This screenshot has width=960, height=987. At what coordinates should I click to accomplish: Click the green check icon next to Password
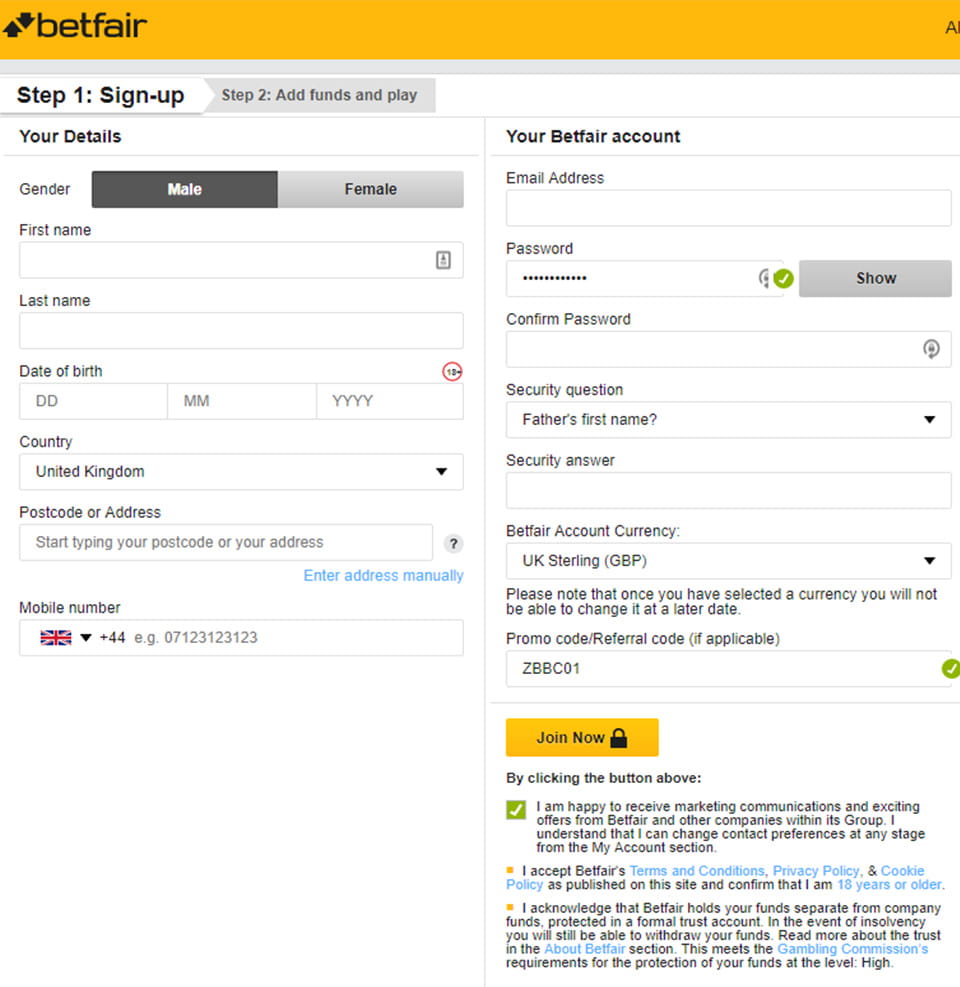[x=784, y=278]
